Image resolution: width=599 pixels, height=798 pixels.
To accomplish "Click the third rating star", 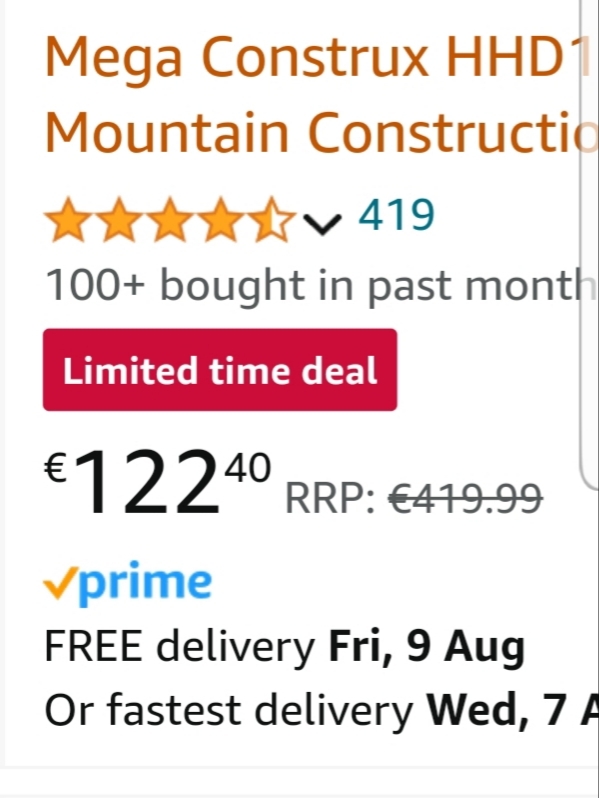I will point(169,219).
